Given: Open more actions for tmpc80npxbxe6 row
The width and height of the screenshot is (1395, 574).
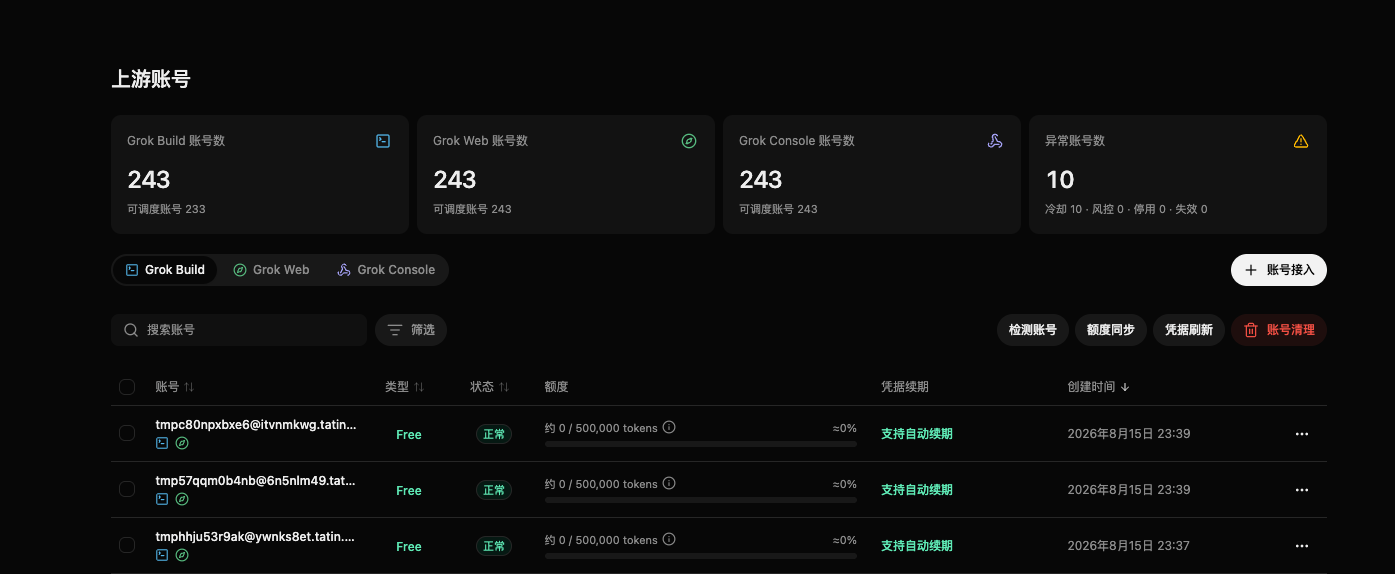Looking at the screenshot, I should (1302, 434).
